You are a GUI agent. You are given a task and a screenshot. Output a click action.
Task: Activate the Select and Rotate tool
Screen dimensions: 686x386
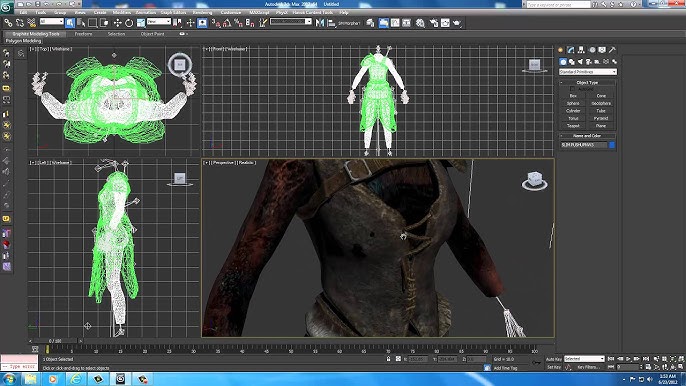(129, 23)
